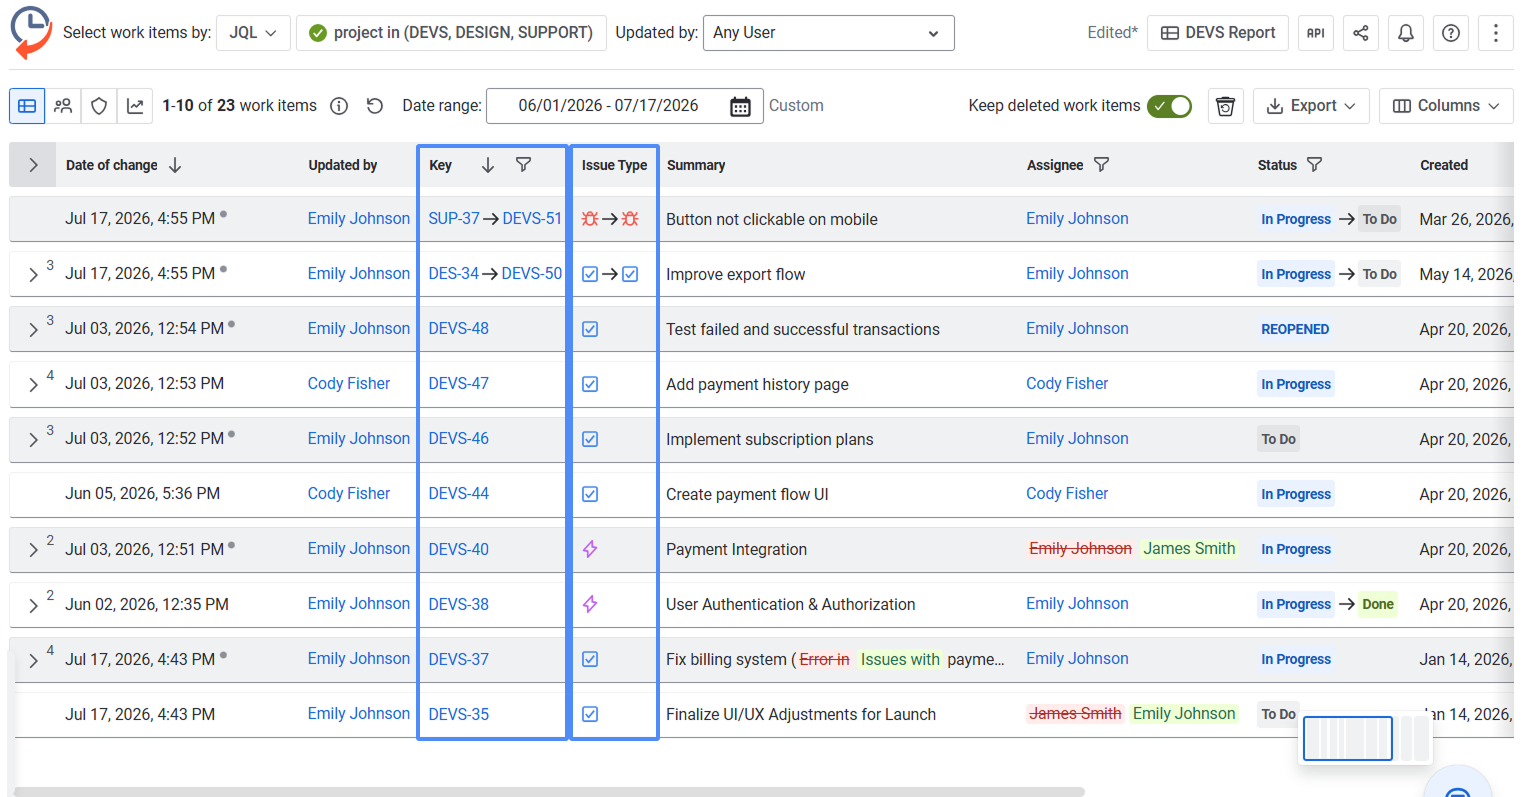1523x797 pixels.
Task: Open the chart view icon
Action: pos(135,105)
